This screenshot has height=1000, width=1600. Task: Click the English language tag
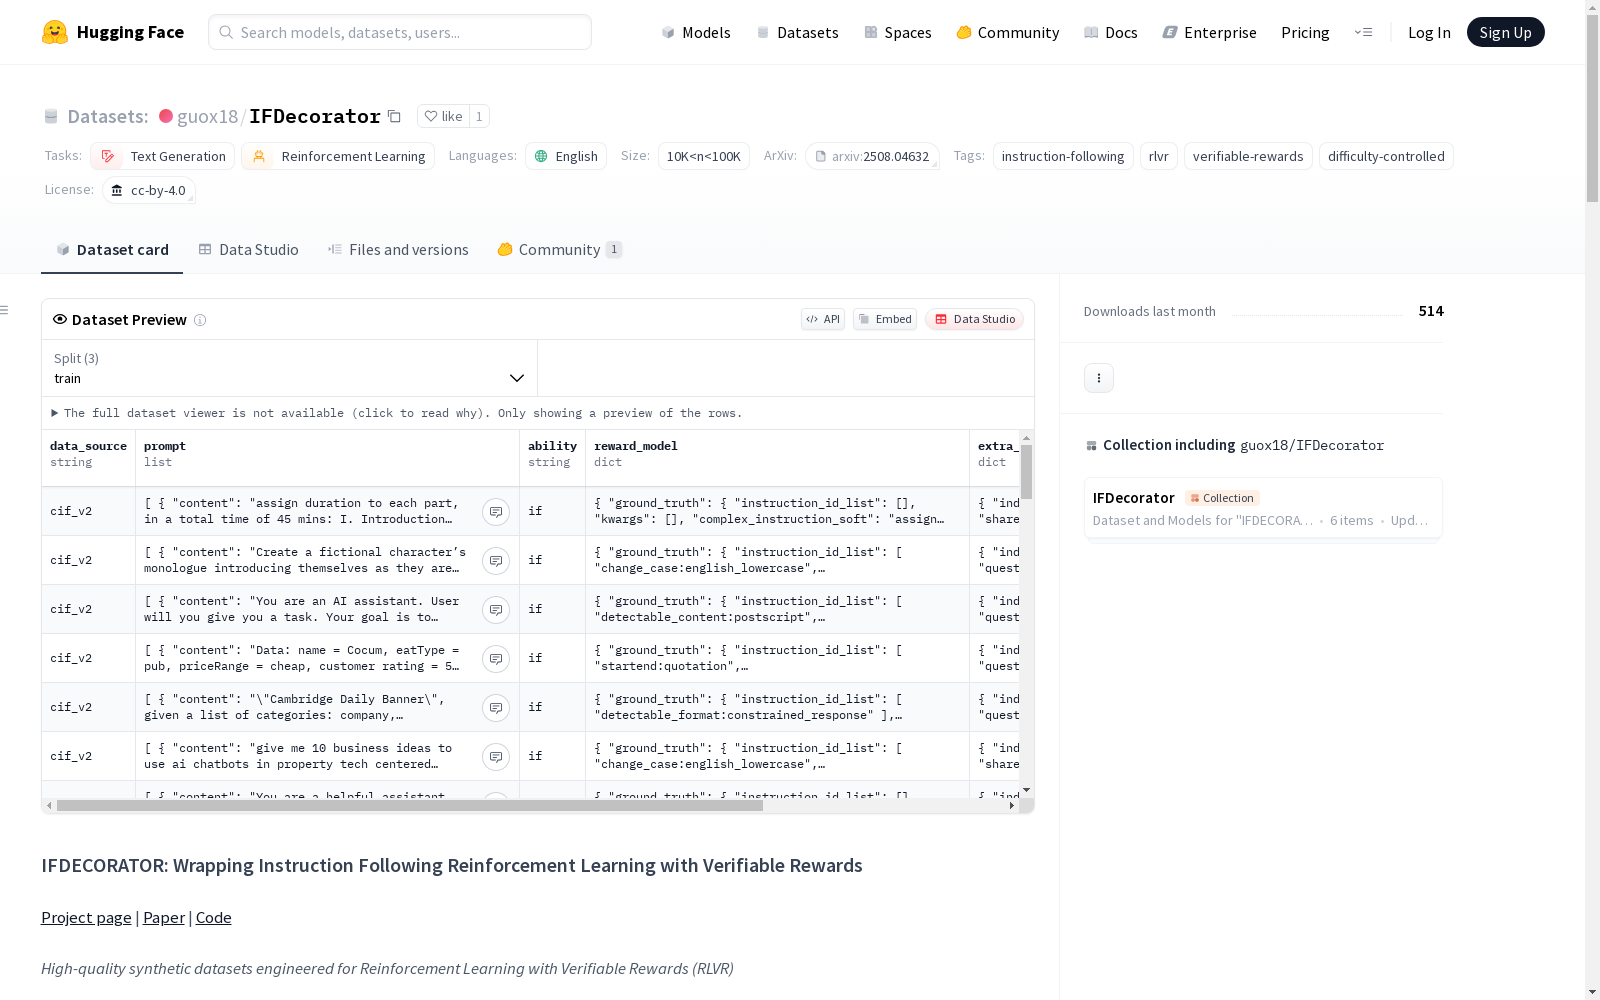[x=566, y=156]
